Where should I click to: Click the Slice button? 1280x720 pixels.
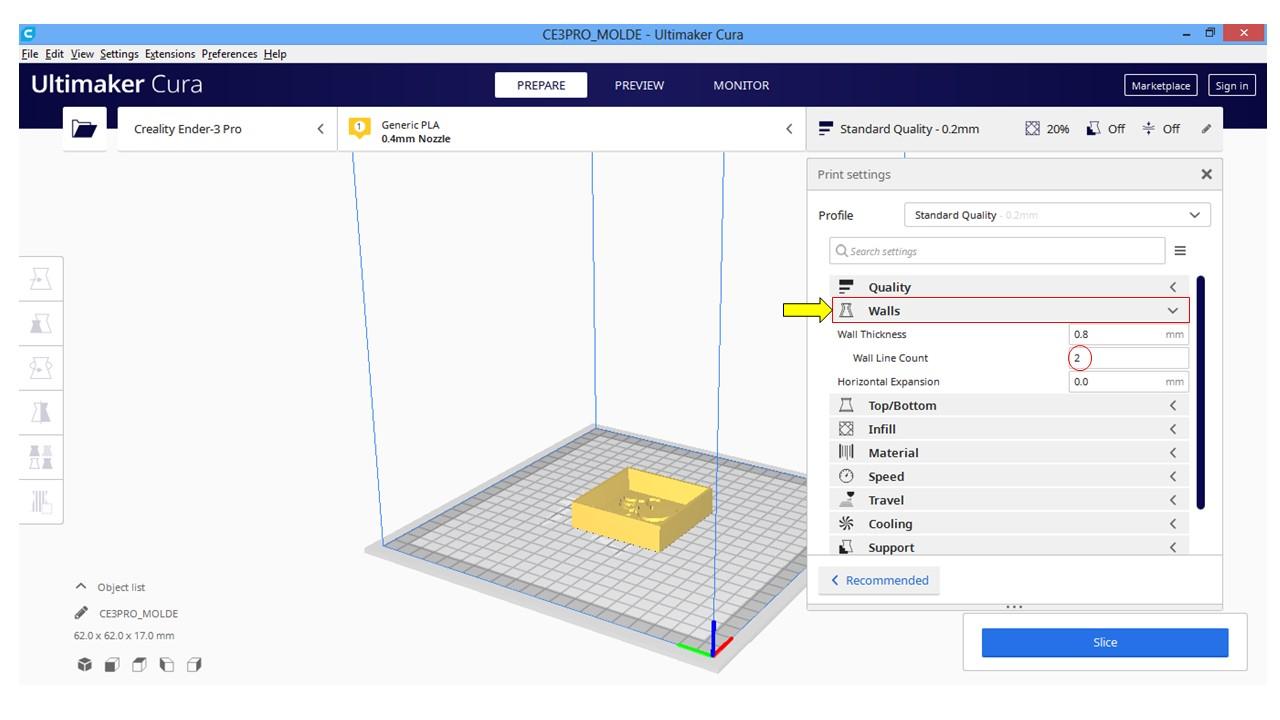(x=1105, y=642)
